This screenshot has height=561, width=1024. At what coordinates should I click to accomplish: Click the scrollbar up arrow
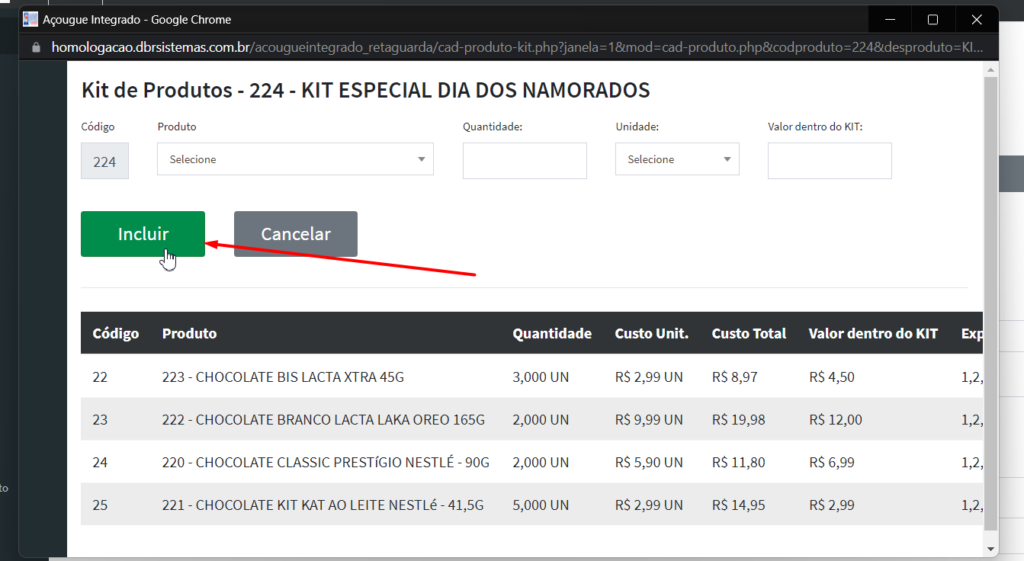(x=990, y=68)
